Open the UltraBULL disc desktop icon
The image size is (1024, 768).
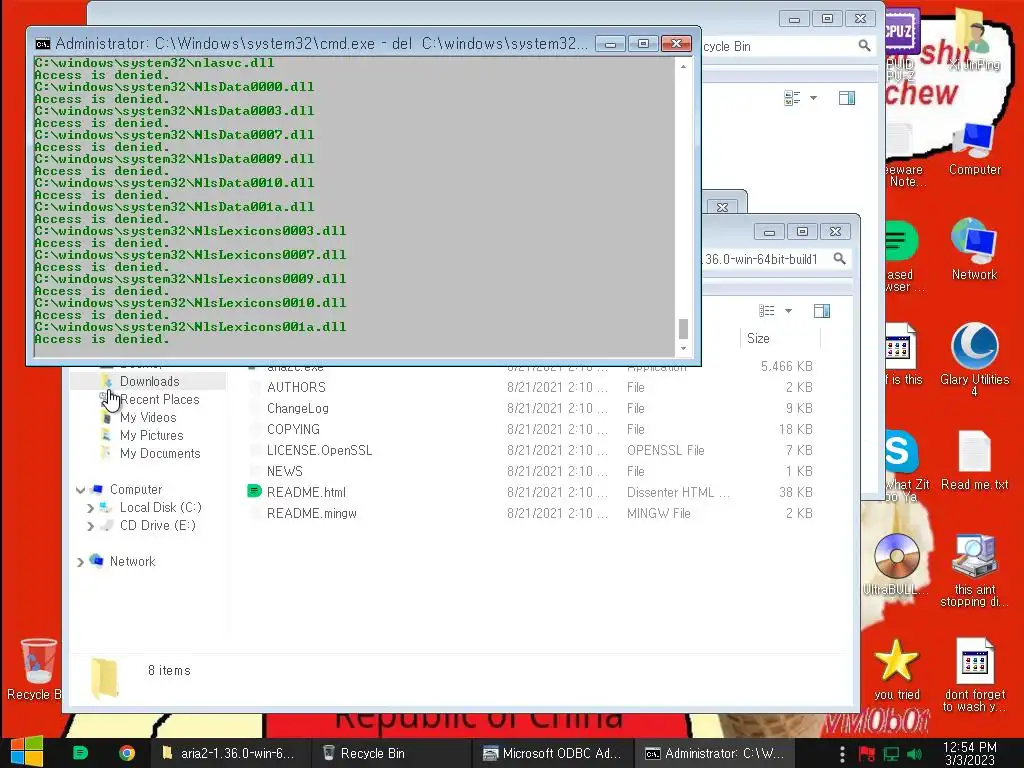(897, 565)
